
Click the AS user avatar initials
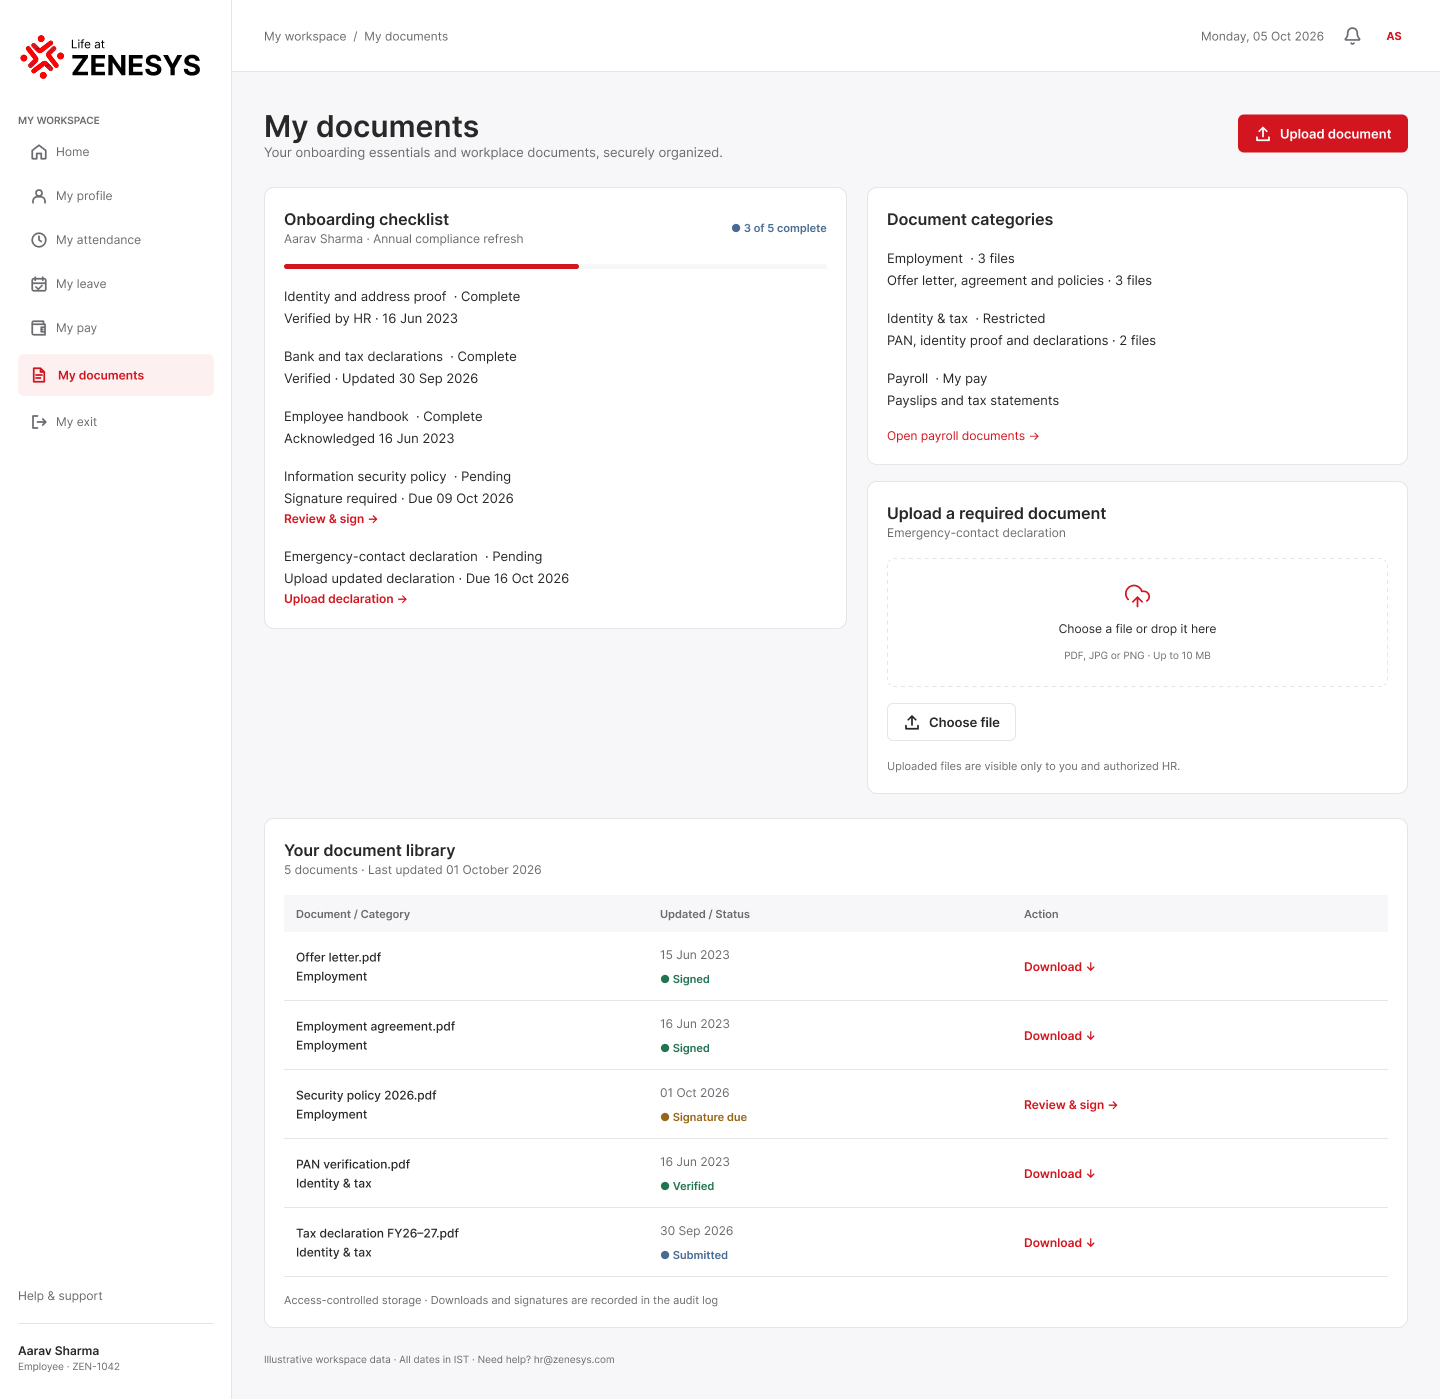[x=1394, y=36]
